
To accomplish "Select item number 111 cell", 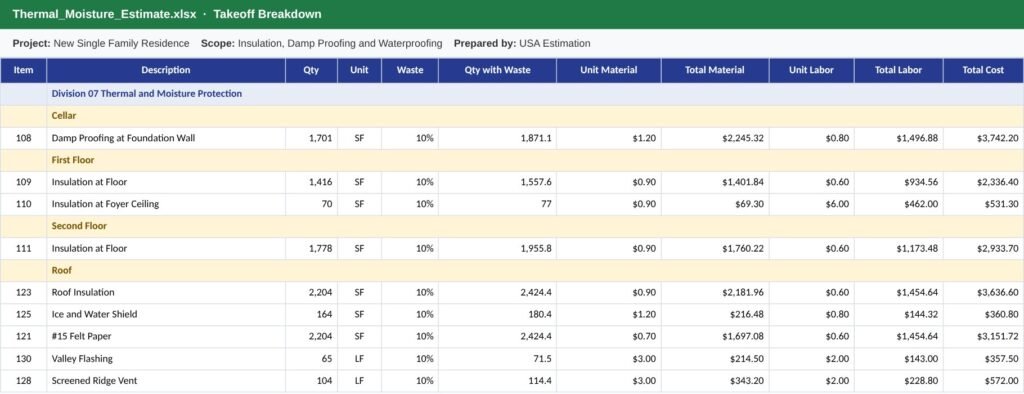I will [x=24, y=248].
